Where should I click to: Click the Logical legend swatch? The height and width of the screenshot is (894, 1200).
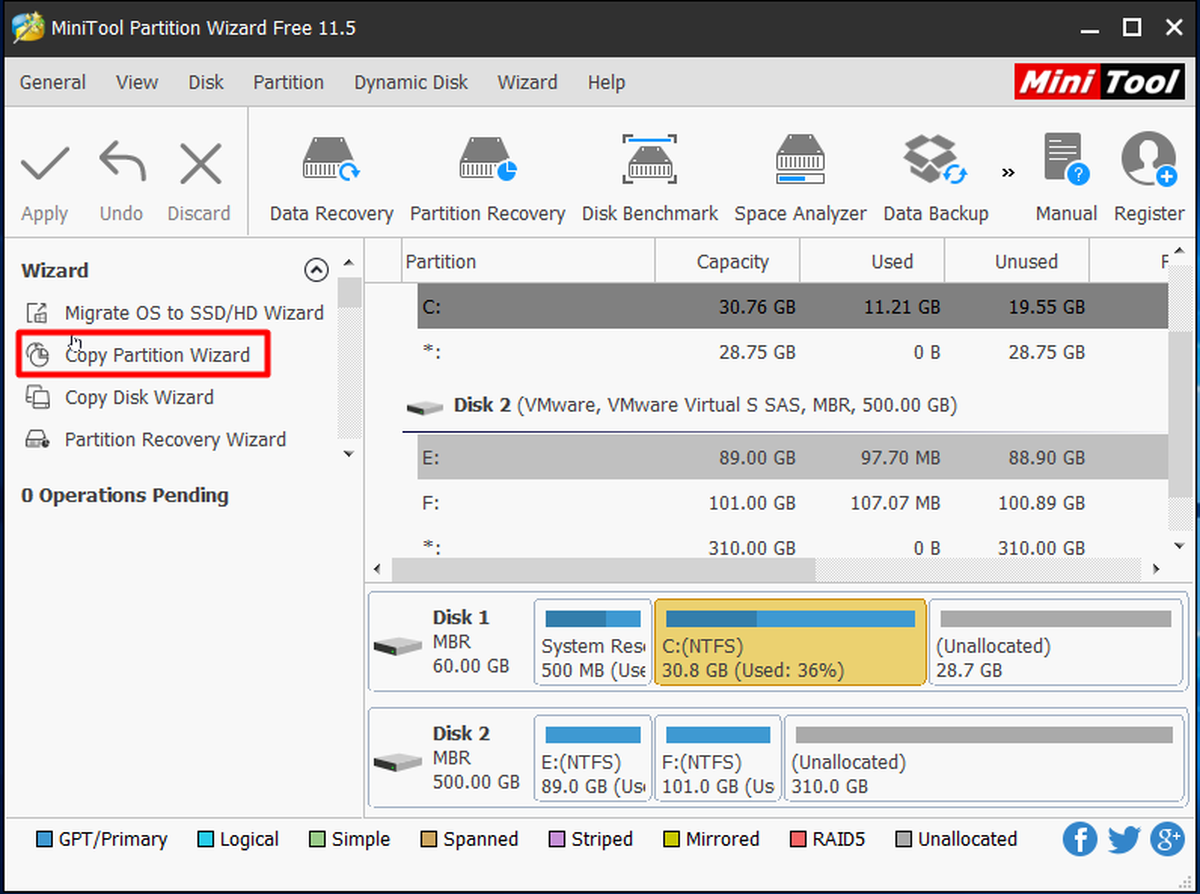[x=205, y=839]
